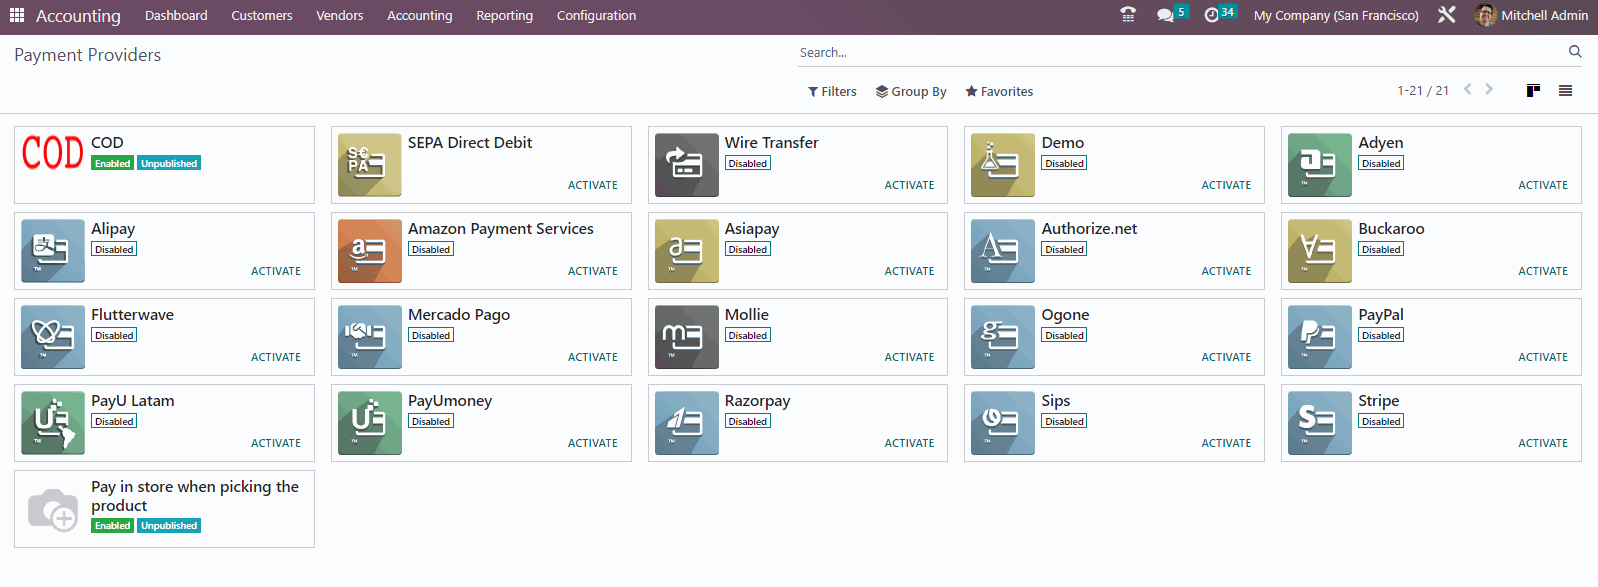Click the search magnifier icon
The image size is (1598, 587).
tap(1575, 52)
